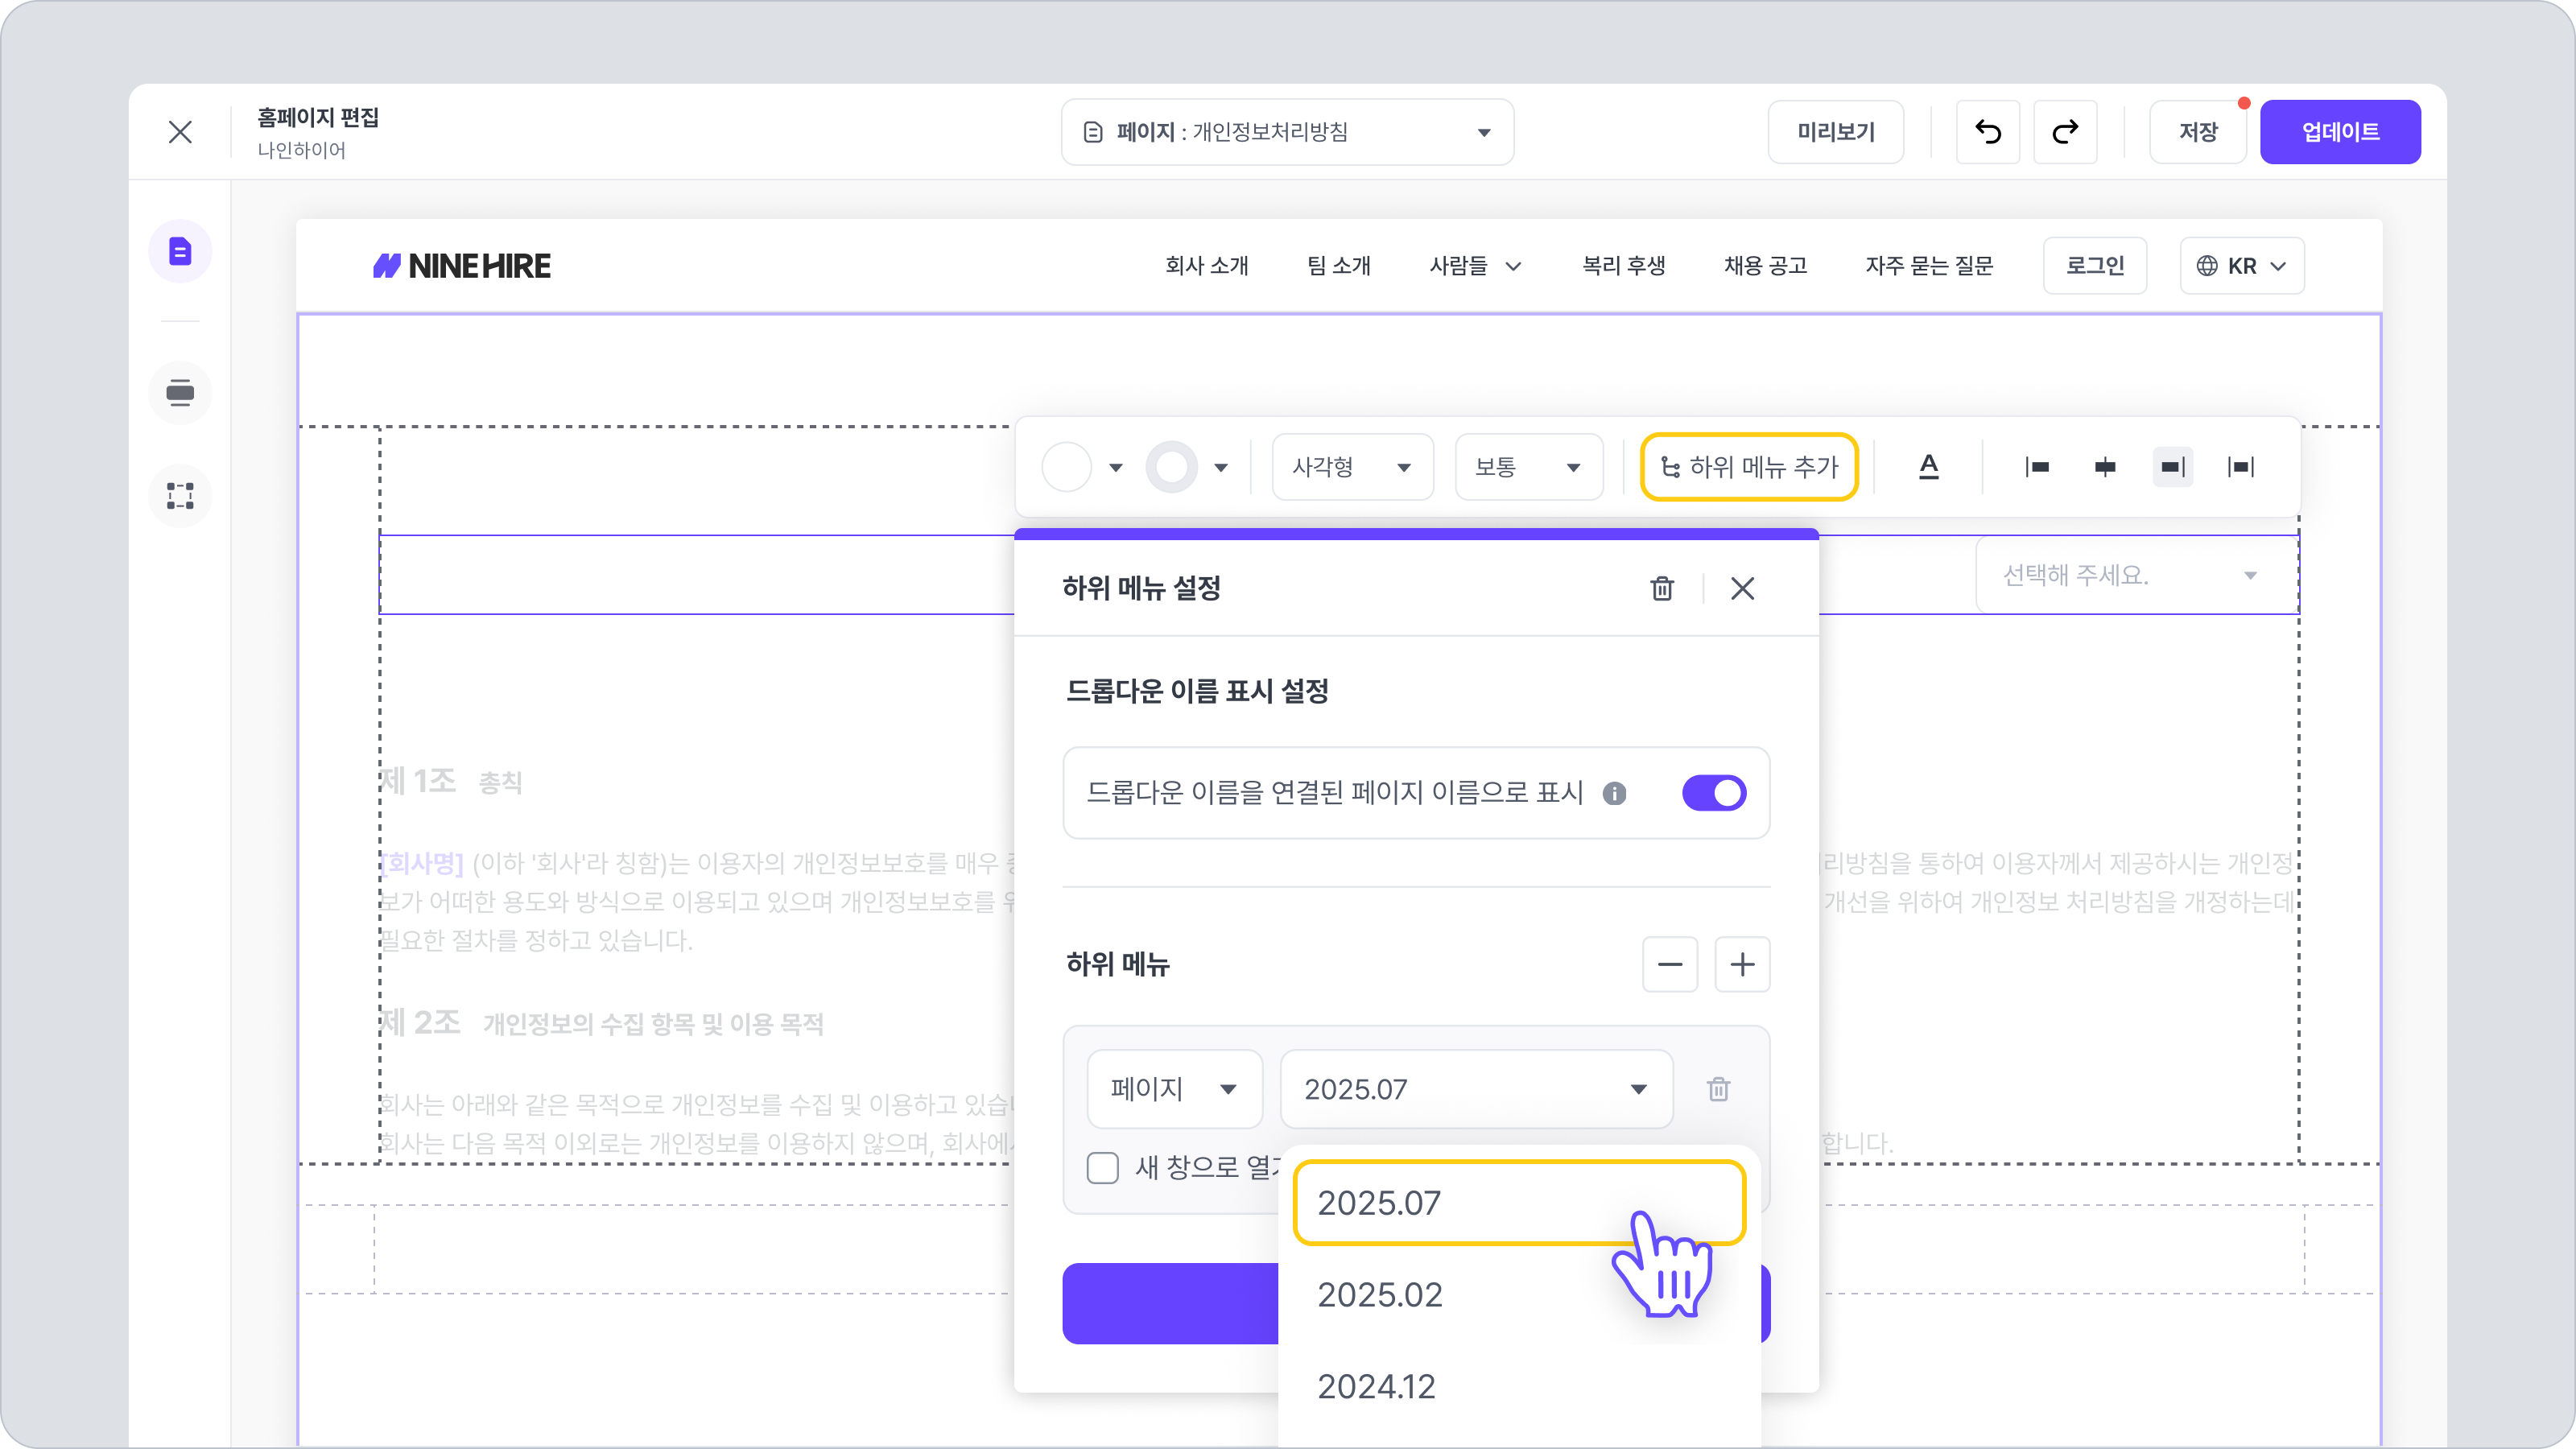Click the info icon beside dropdown name setting
Screen dimensions: 2576x1449
pyautogui.click(x=1614, y=793)
